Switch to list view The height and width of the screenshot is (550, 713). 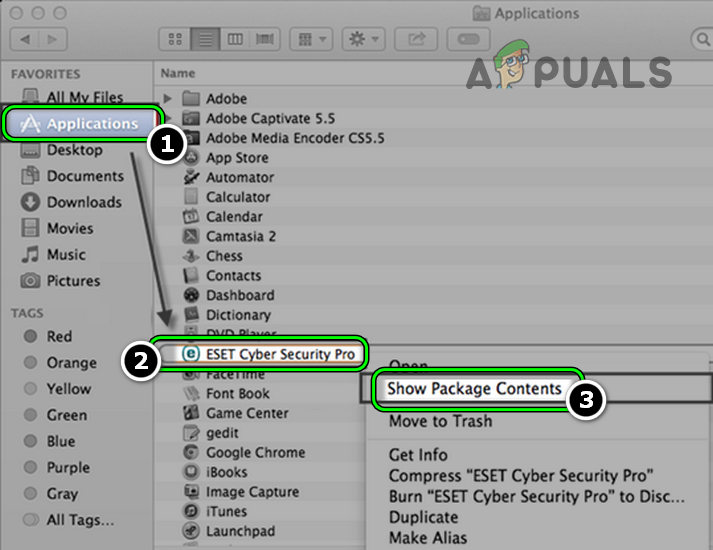pyautogui.click(x=205, y=40)
